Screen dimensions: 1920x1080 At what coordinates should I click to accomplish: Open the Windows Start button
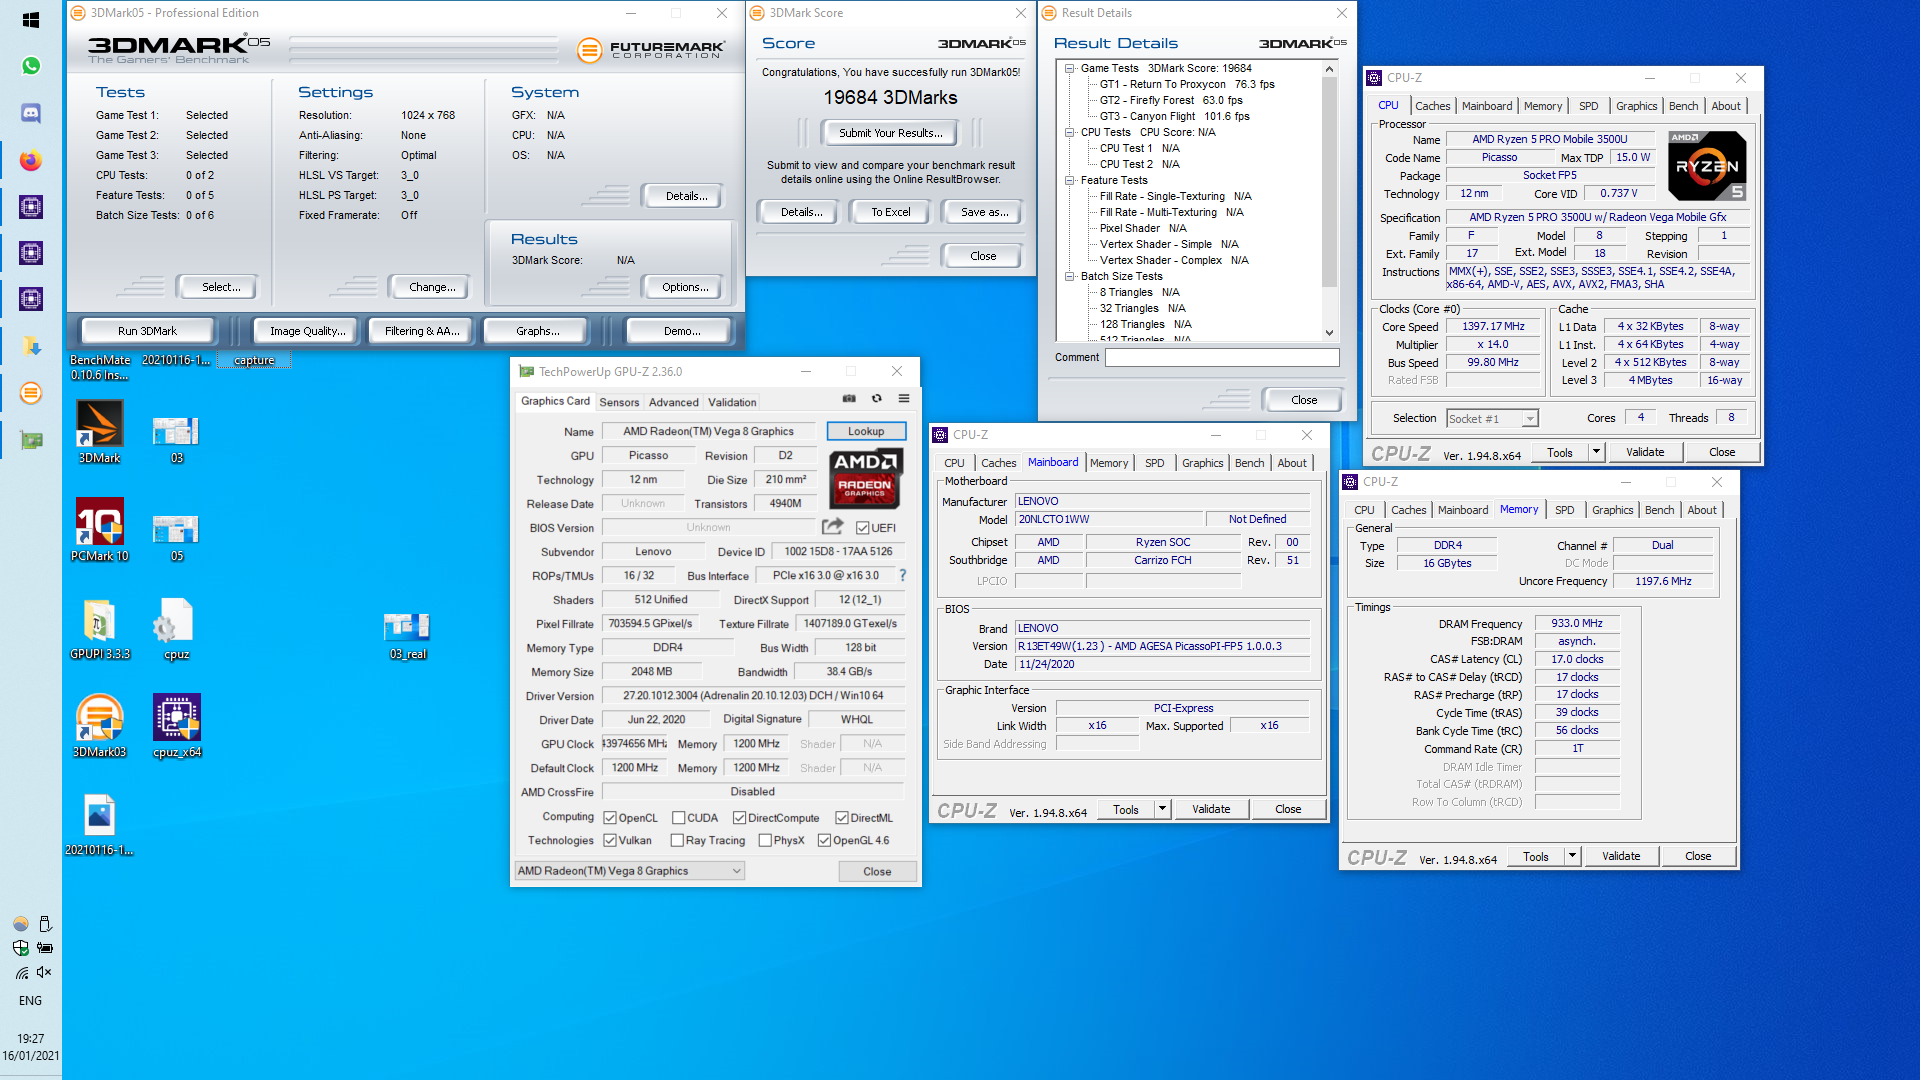(x=31, y=20)
